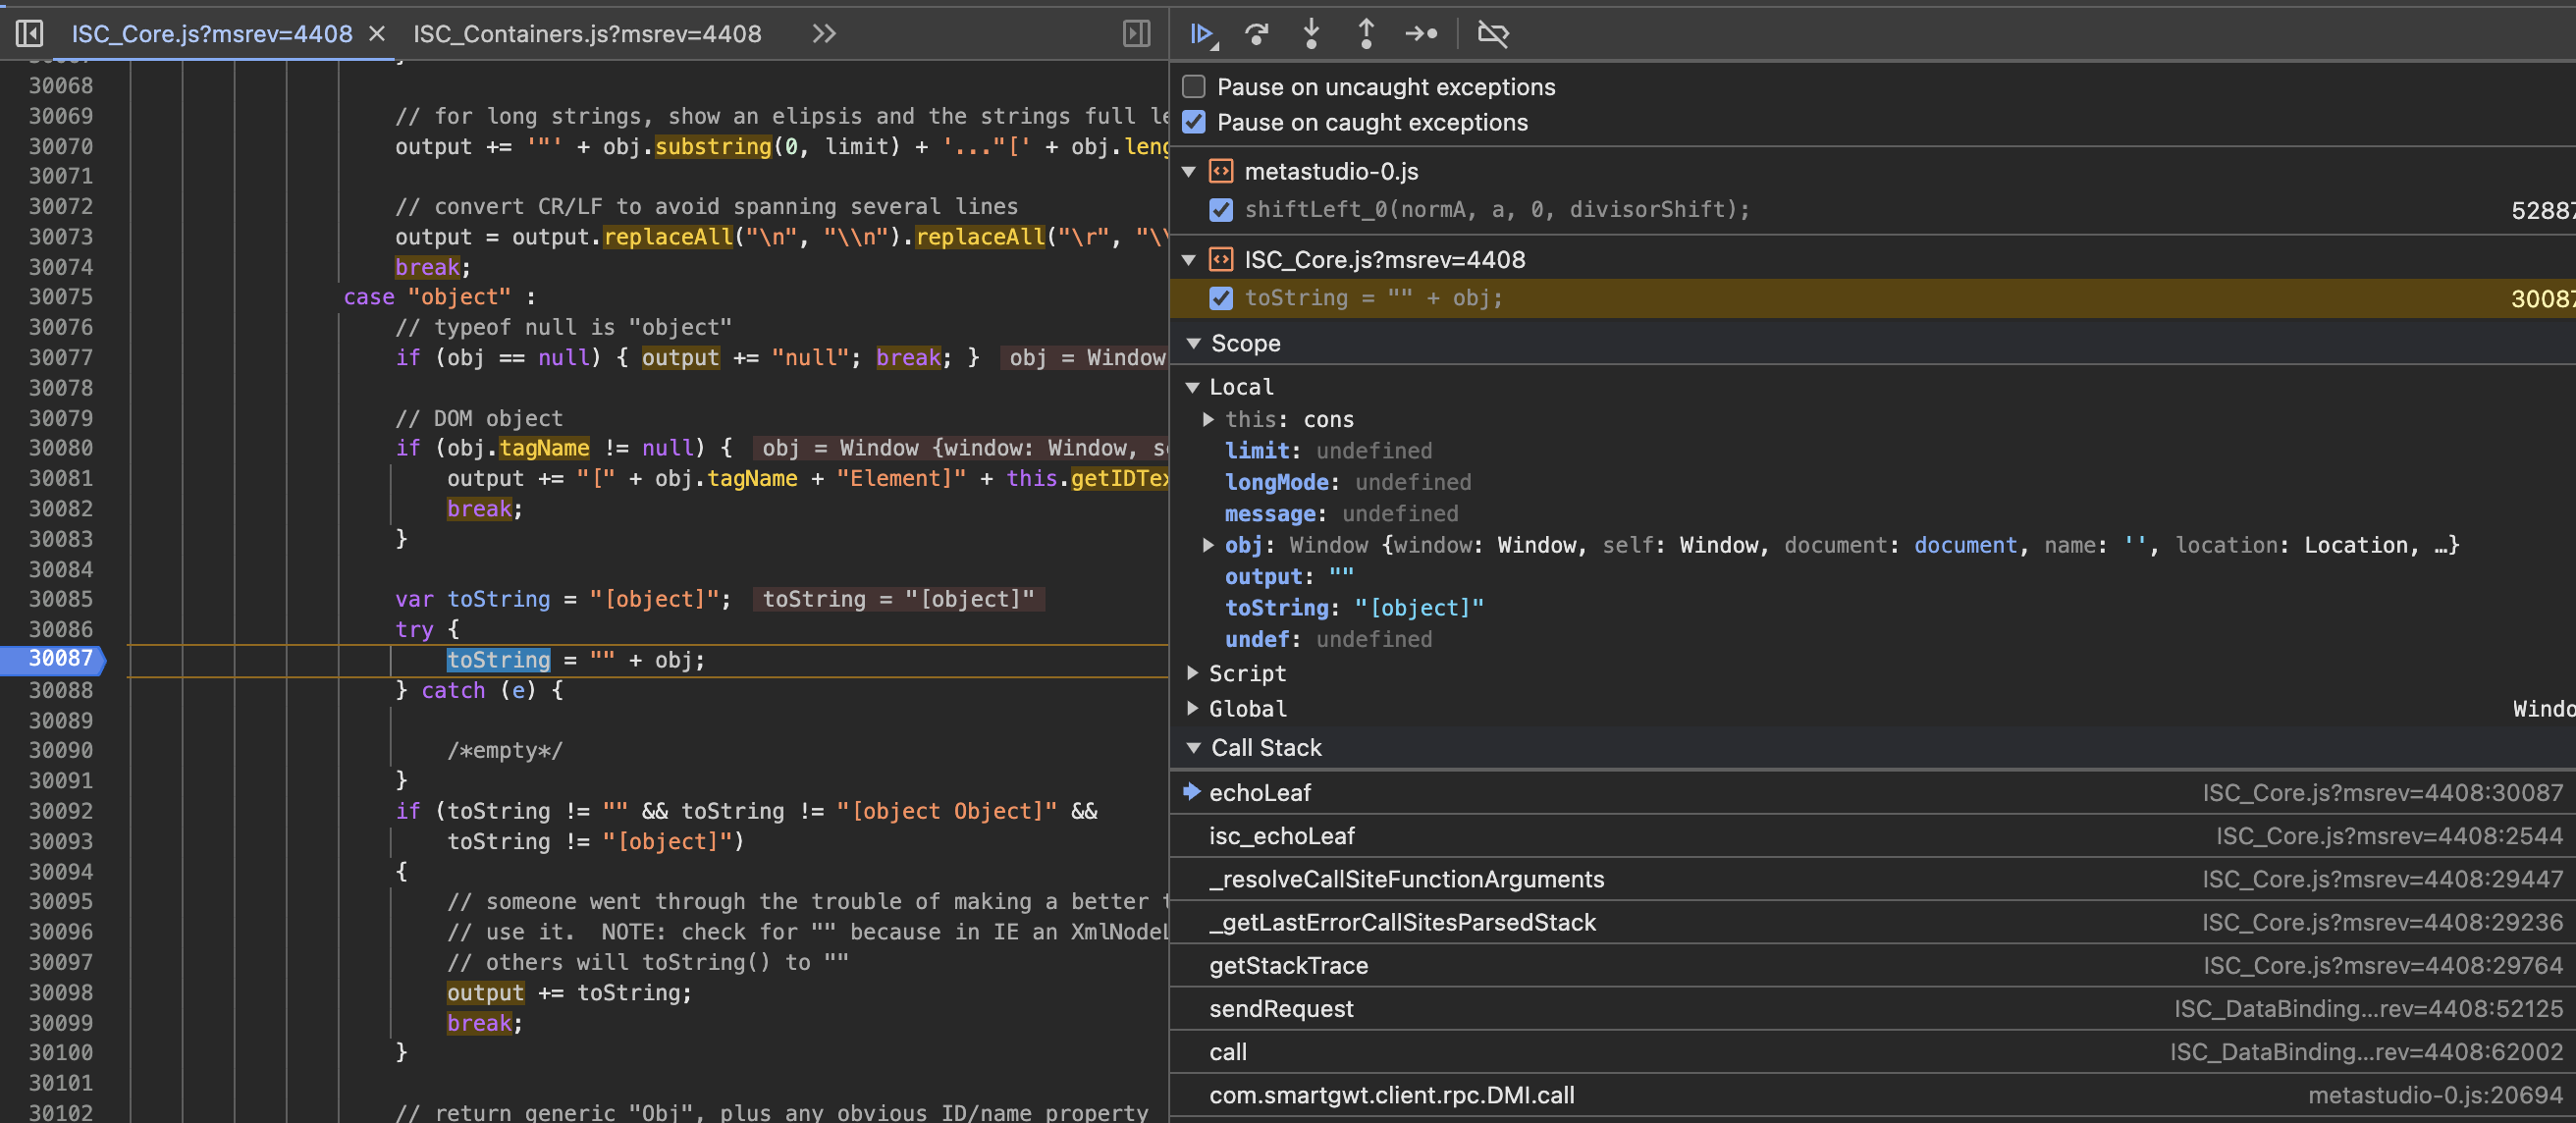
Task: Click the metastudio-0.js file icon
Action: coord(1221,172)
